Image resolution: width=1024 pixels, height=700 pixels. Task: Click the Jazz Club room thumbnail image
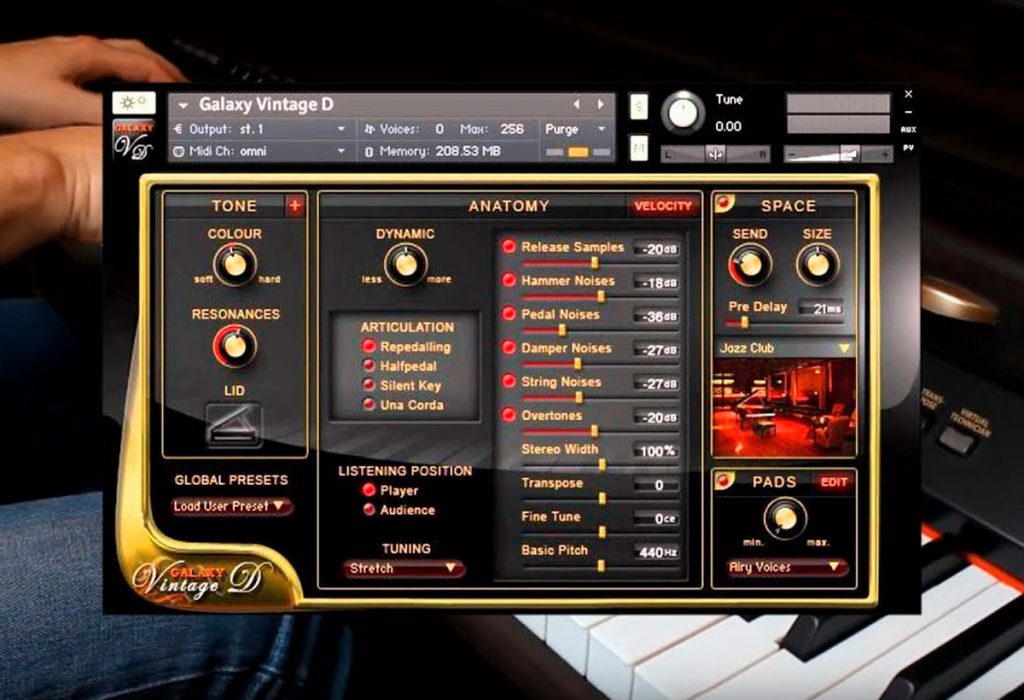[784, 406]
